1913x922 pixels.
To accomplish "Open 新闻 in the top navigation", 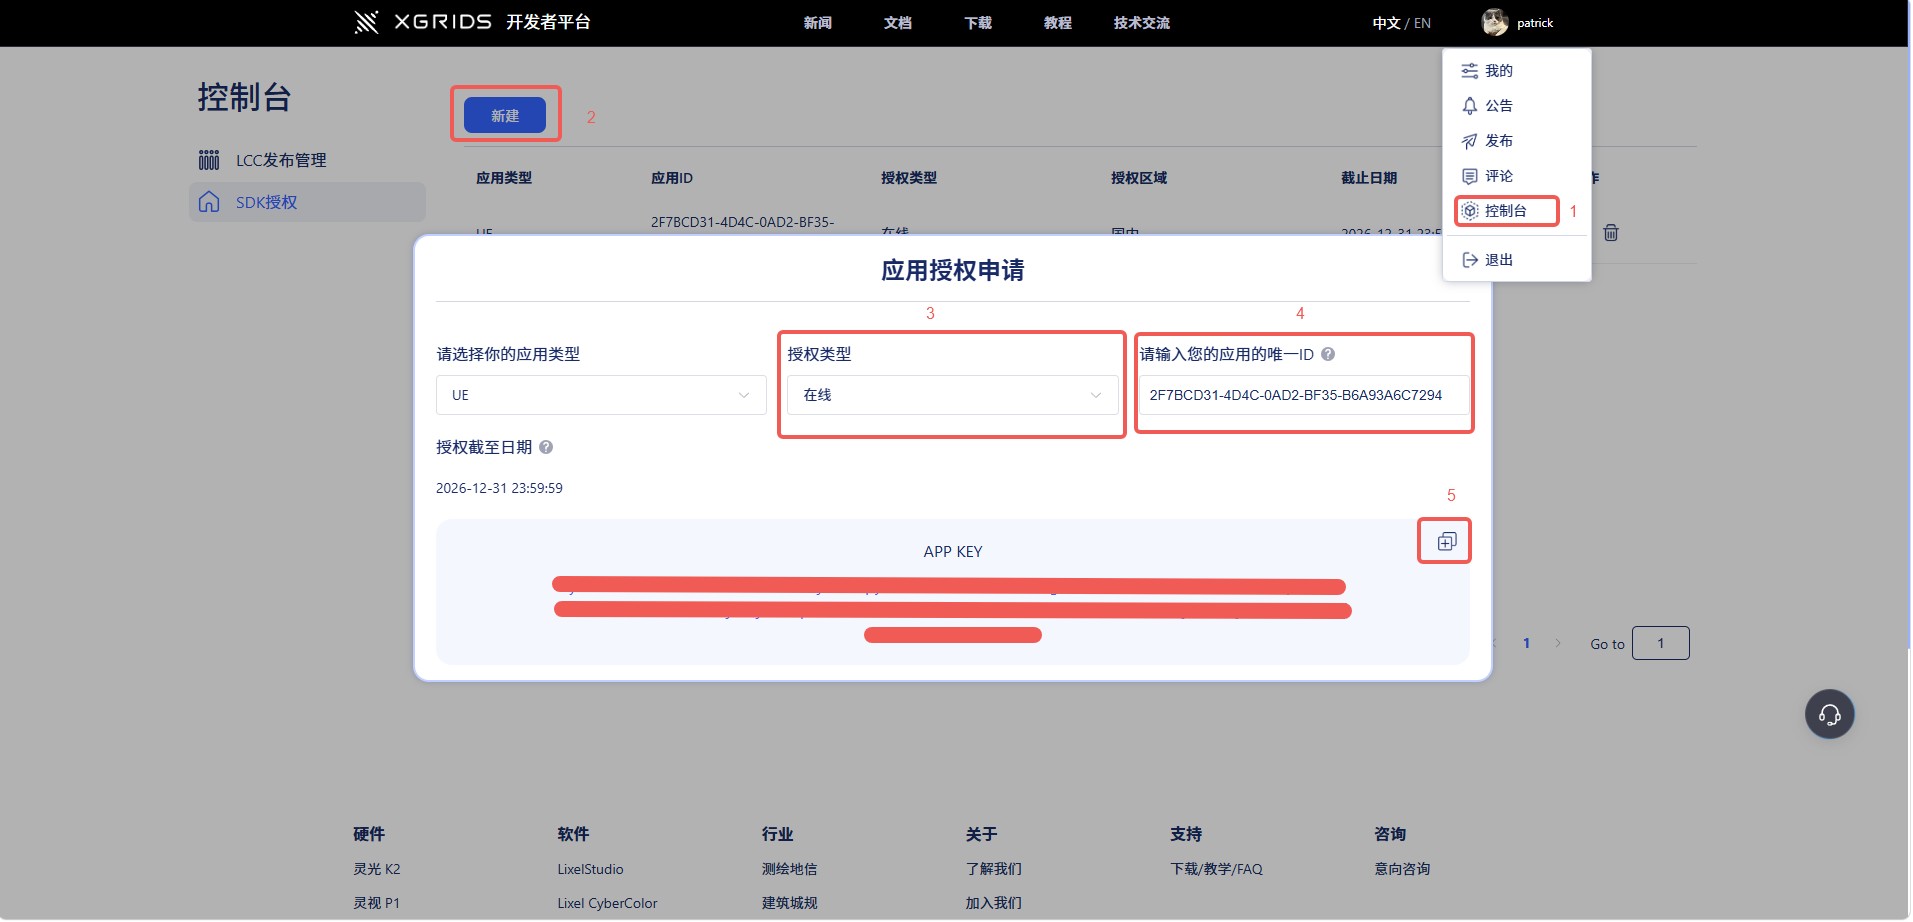I will click(x=817, y=23).
